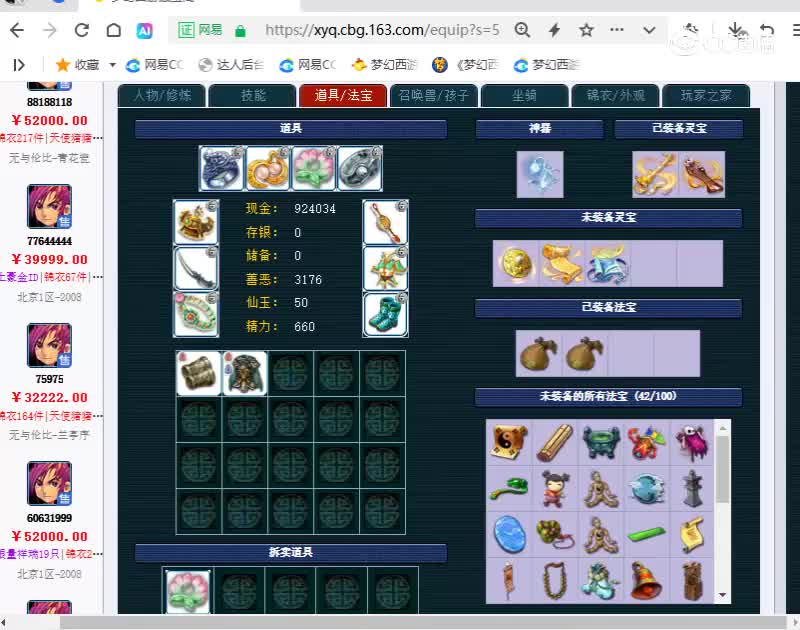Switch to the 人物/修炼 tab
The image size is (800, 630).
(x=162, y=95)
